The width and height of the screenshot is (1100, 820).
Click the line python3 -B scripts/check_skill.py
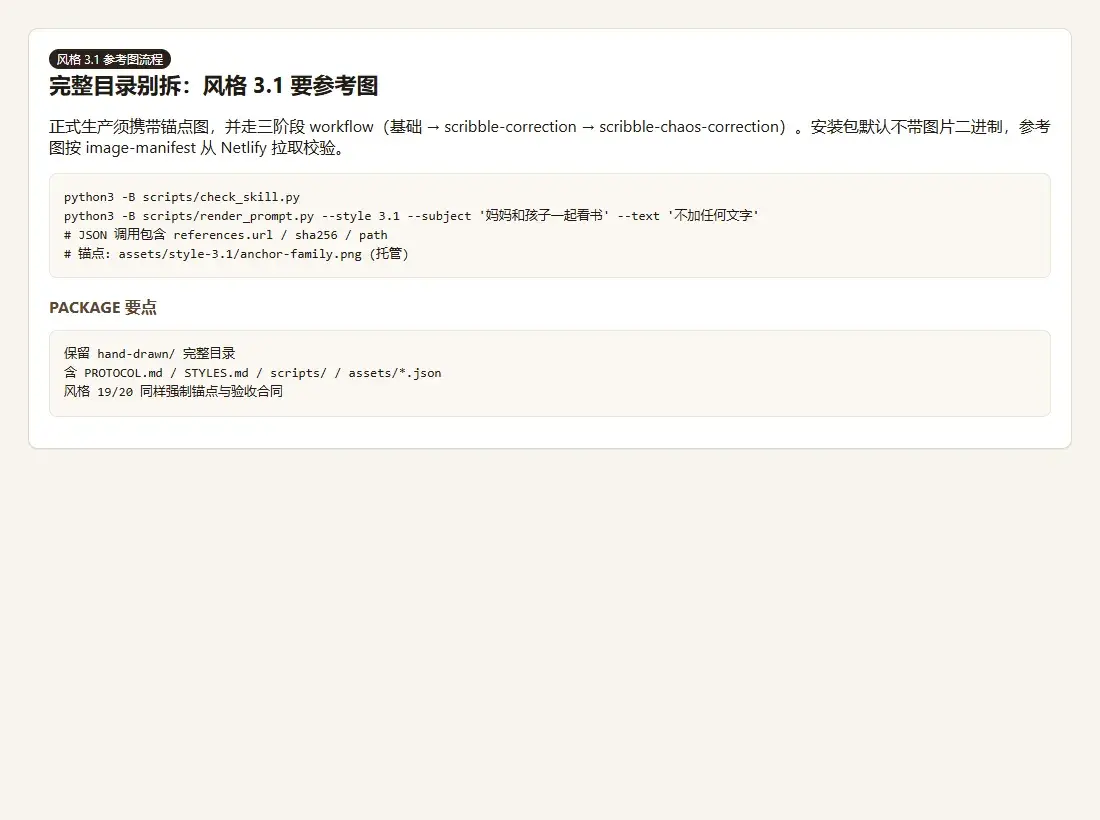point(182,197)
